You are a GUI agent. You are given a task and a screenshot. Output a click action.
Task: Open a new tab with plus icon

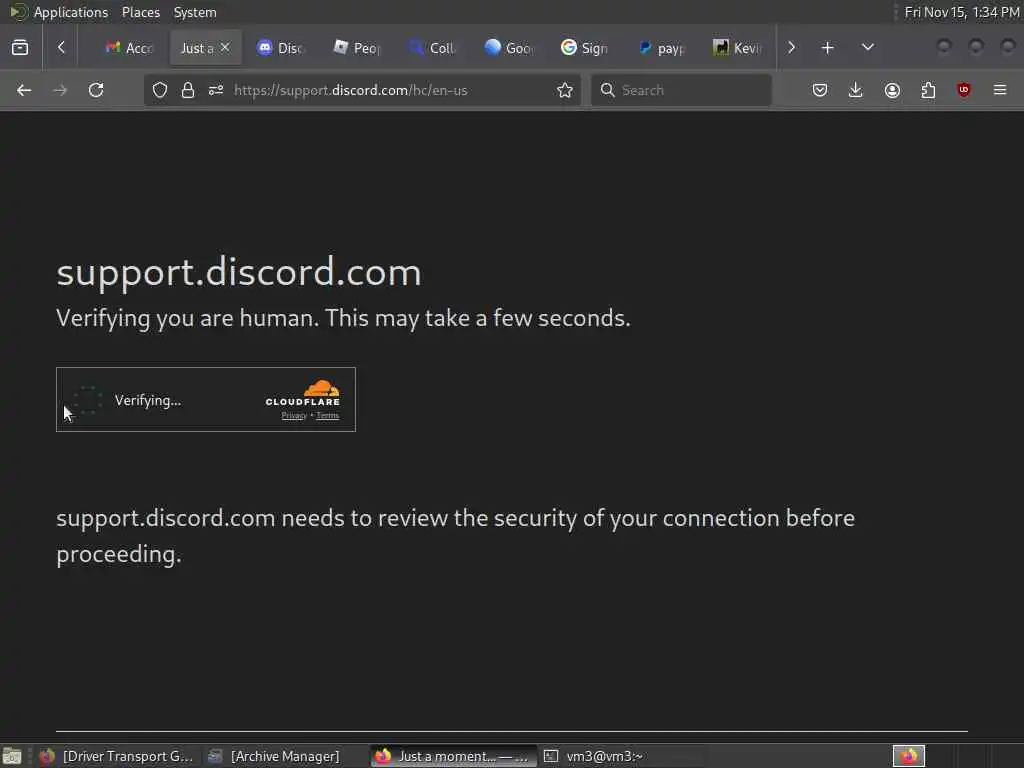827,48
